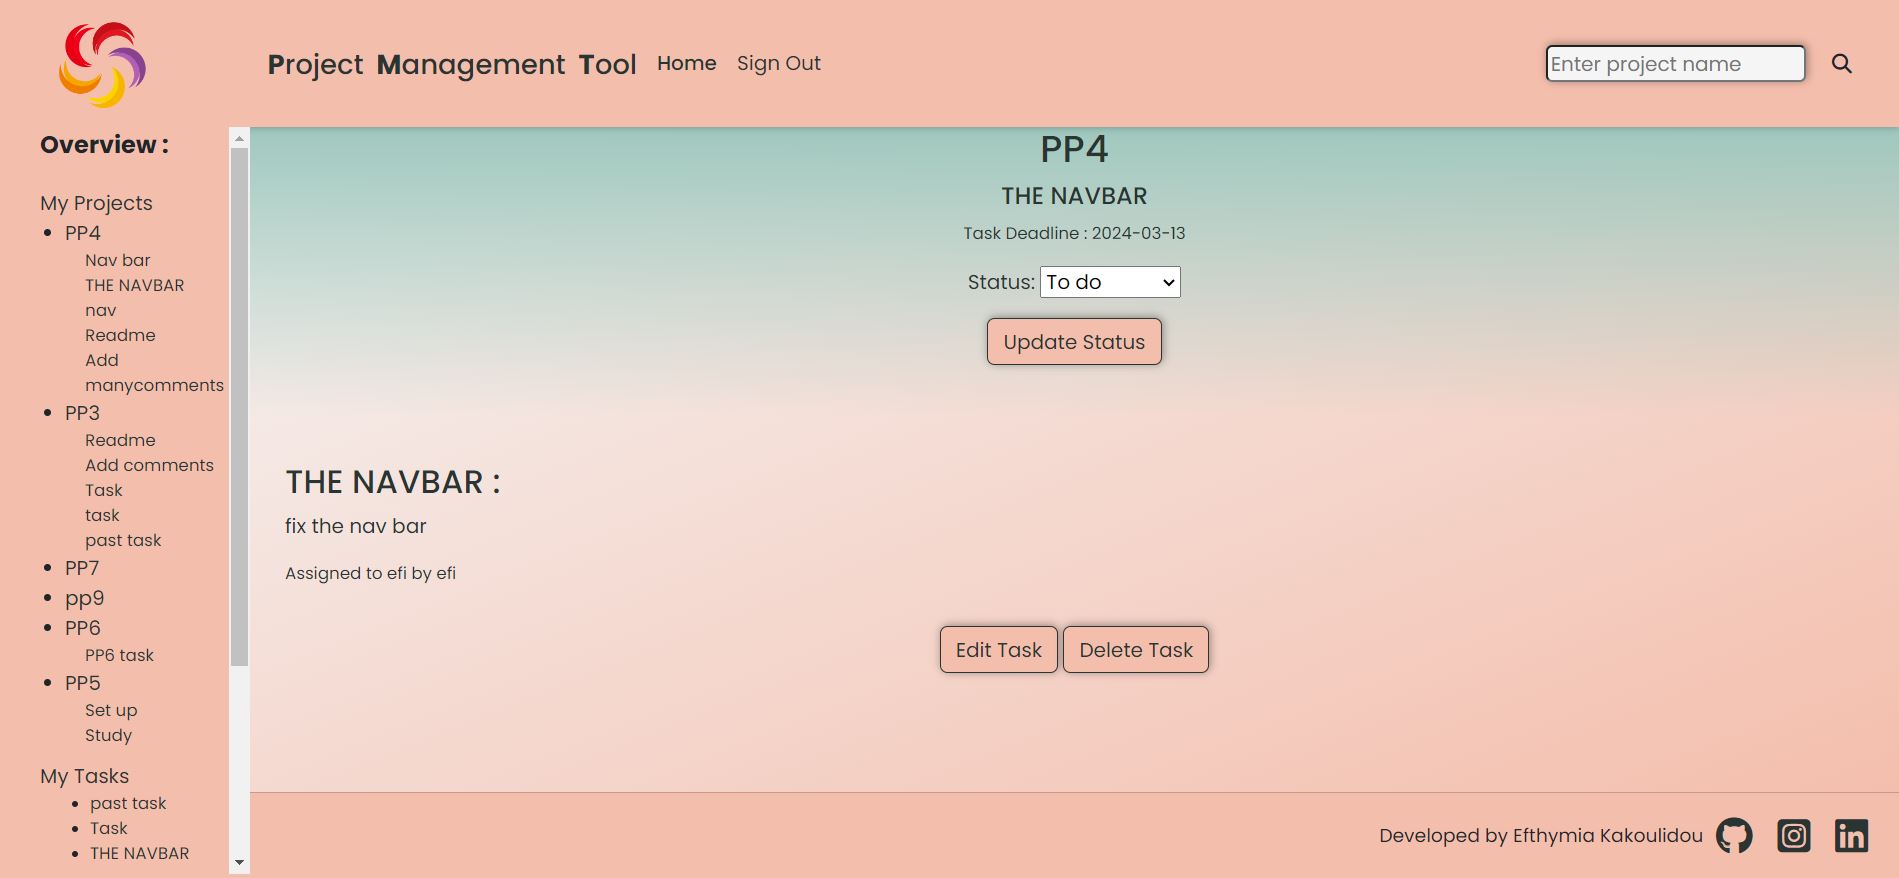Click the sidebar vertical scrollbar thumb
1899x878 pixels.
click(239, 406)
